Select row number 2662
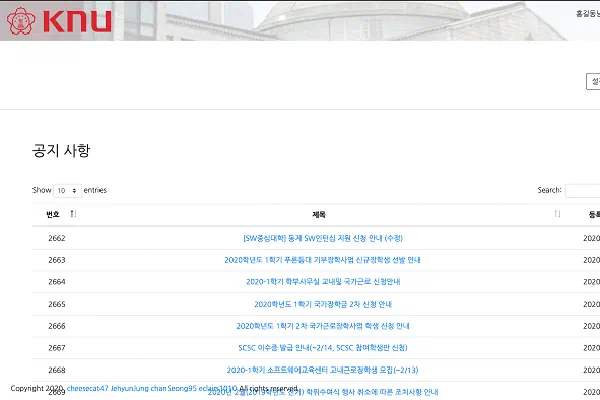Screen dimensions: 600x400 click(57, 238)
